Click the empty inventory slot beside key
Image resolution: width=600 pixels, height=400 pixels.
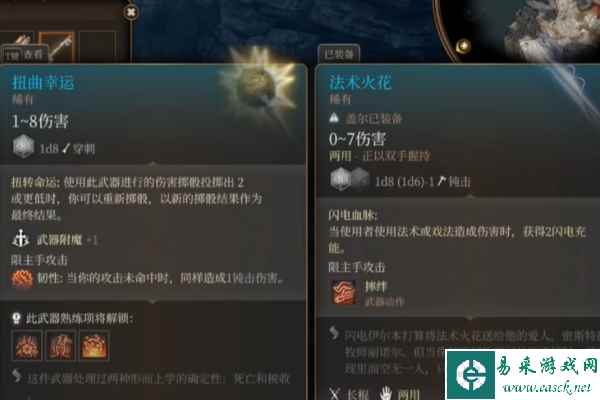point(97,47)
